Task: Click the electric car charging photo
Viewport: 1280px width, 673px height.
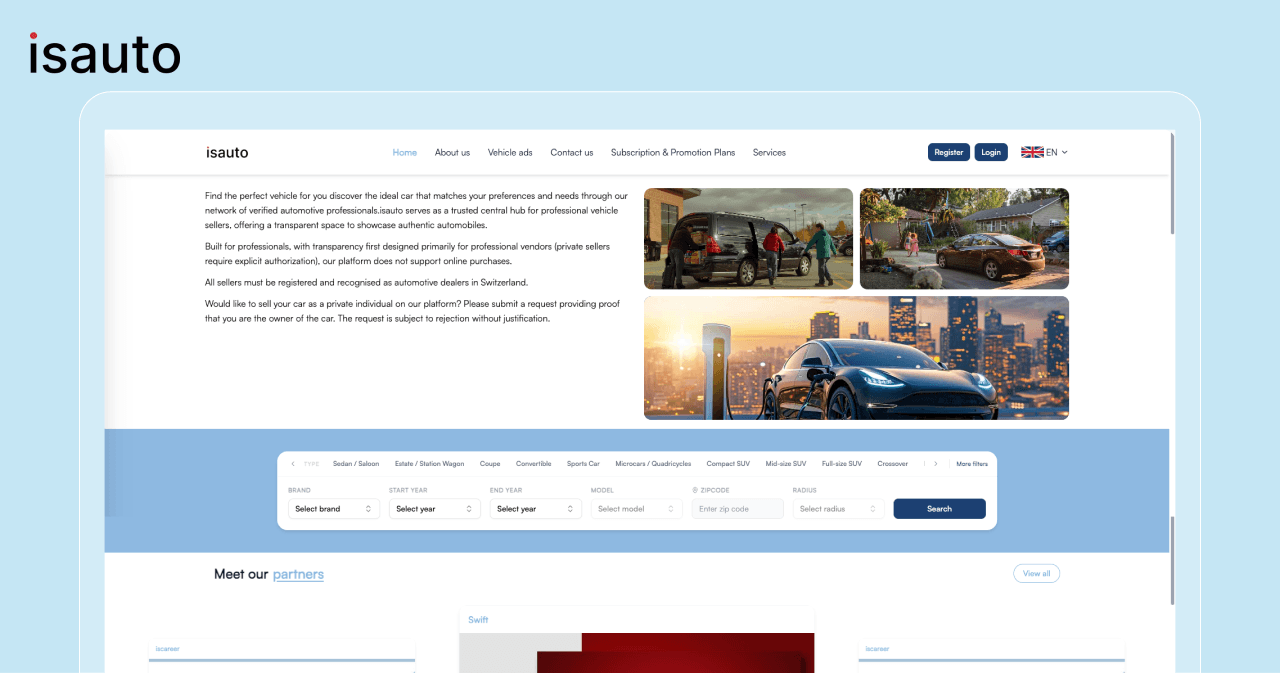Action: coord(856,358)
